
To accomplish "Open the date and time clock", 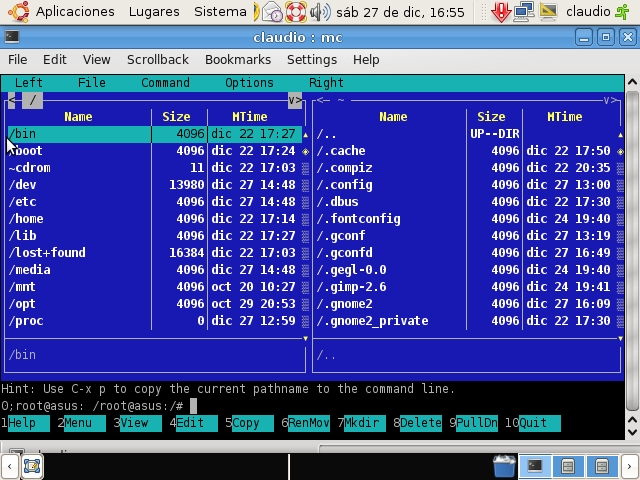I will 400,12.
